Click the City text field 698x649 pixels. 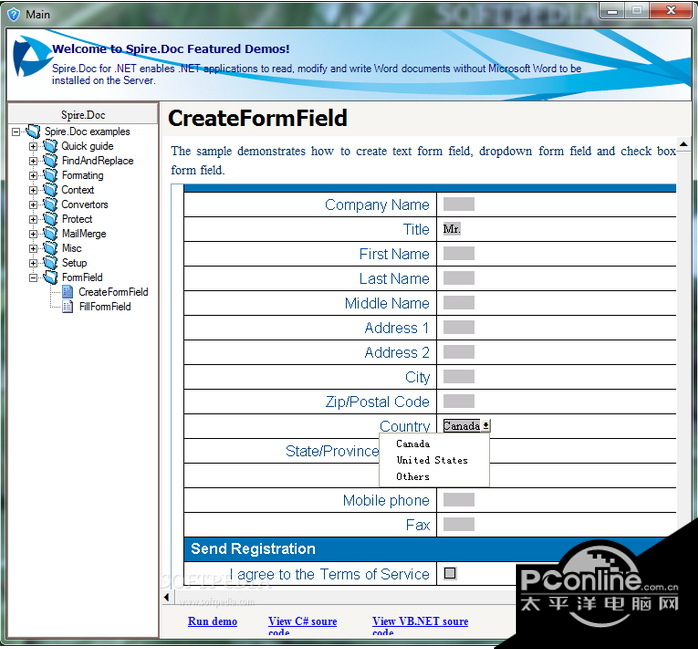[459, 377]
